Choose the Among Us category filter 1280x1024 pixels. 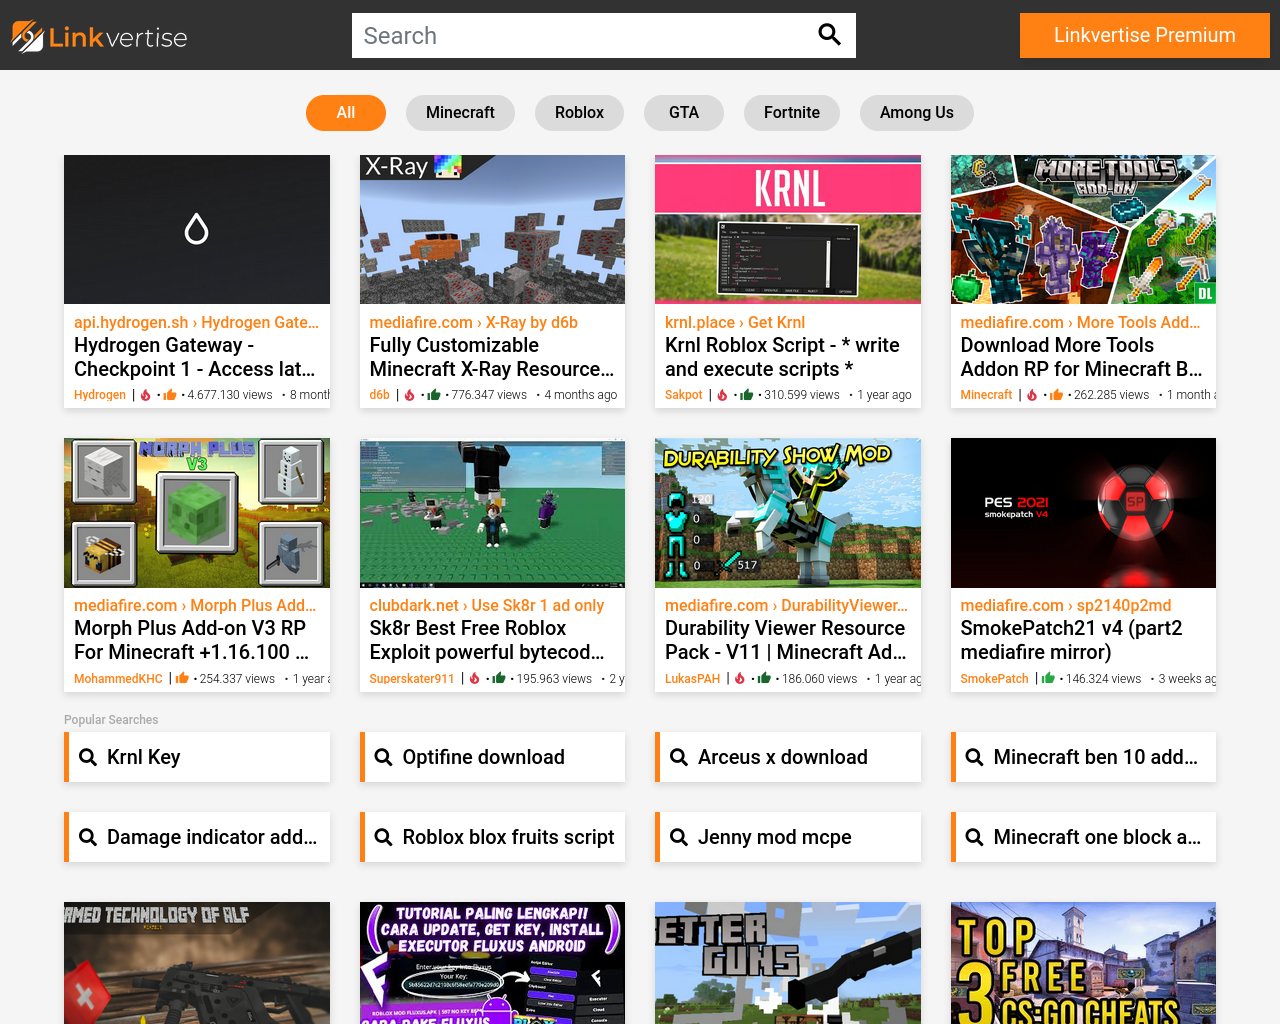[917, 113]
